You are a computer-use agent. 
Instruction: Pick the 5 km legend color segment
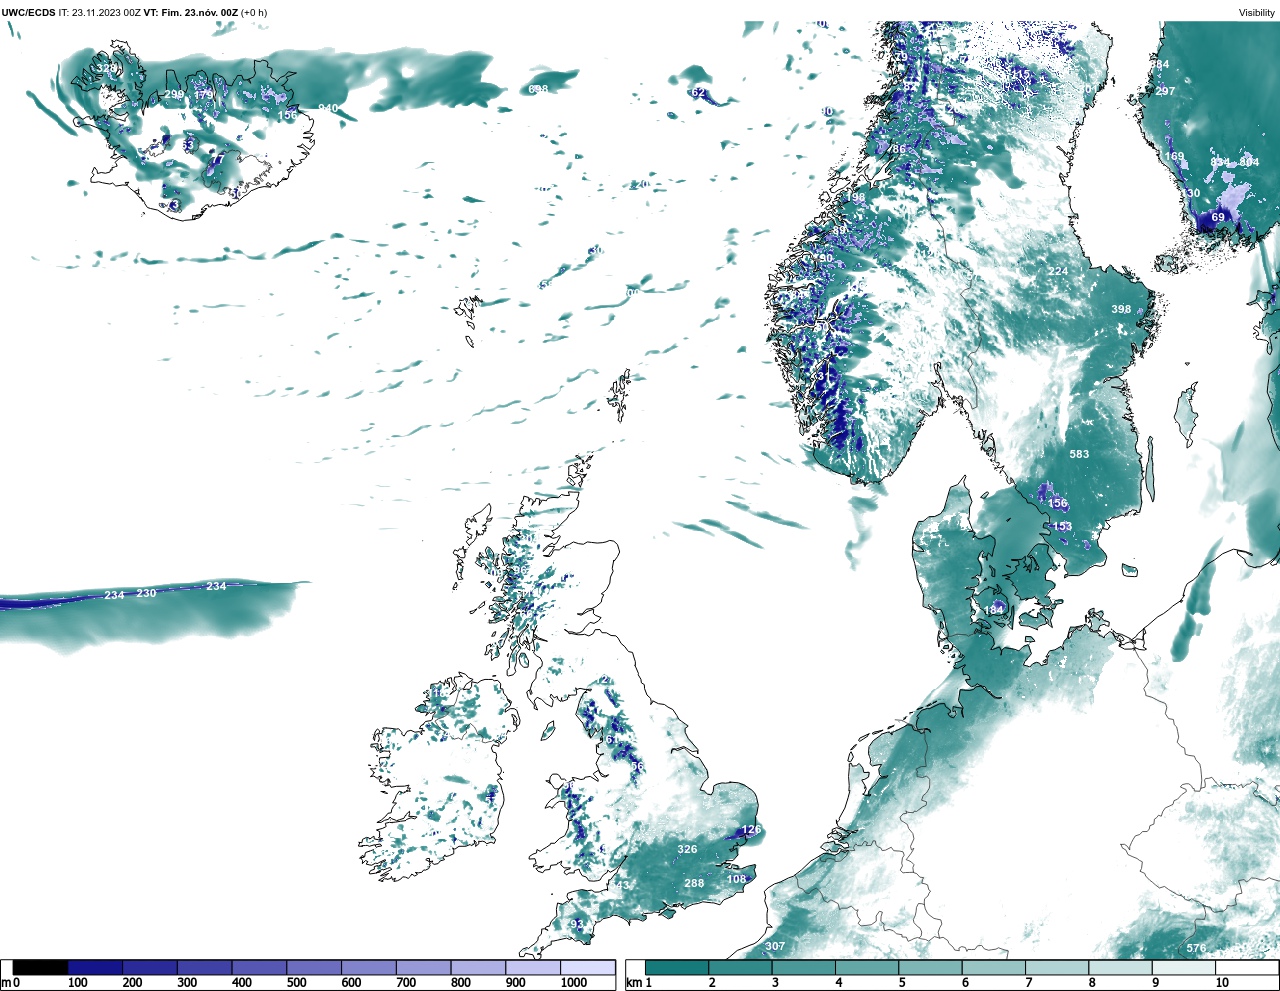tap(930, 968)
